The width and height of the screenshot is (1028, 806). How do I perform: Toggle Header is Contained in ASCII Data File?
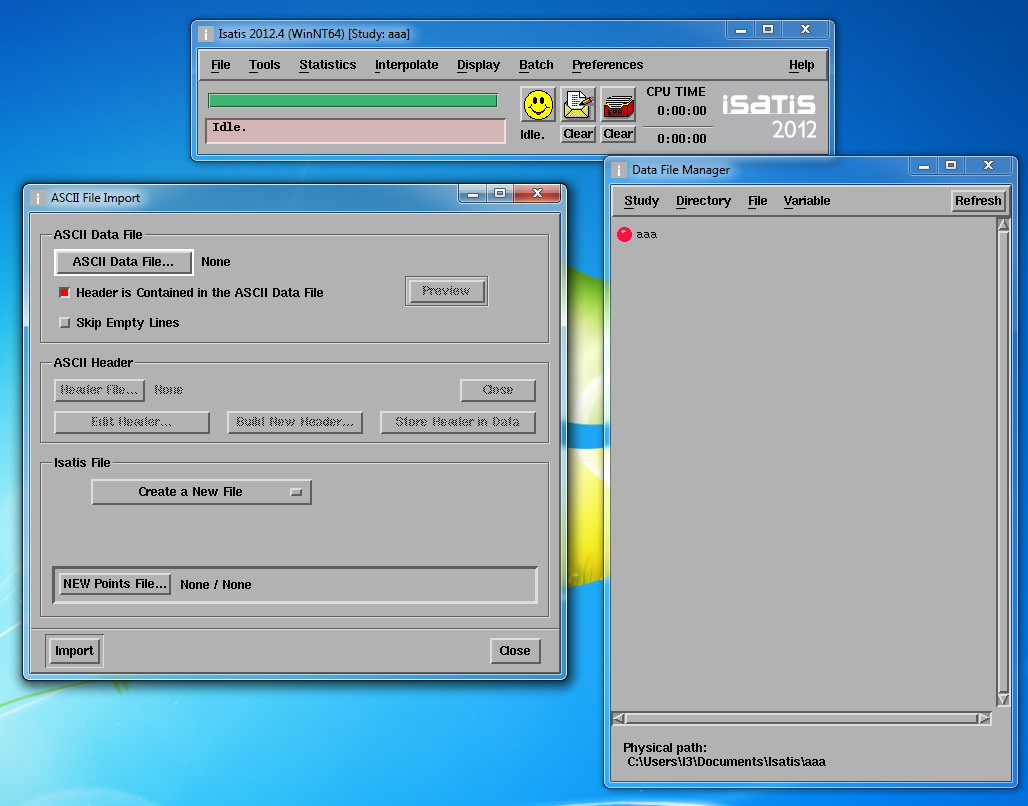pyautogui.click(x=64, y=292)
